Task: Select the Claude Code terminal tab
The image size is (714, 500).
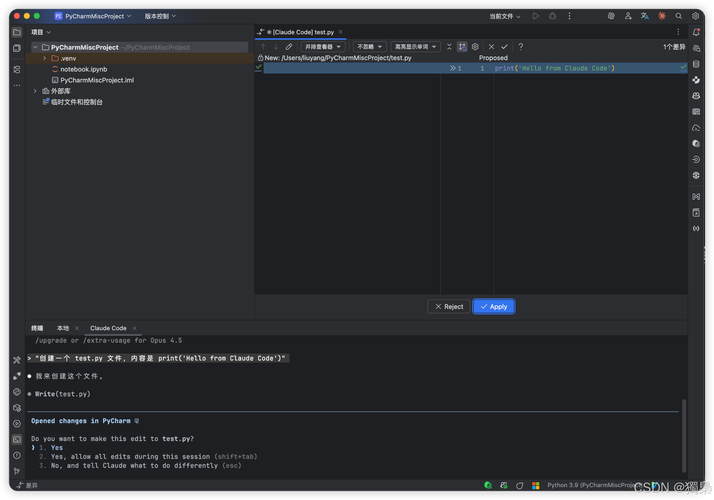Action: tap(108, 328)
